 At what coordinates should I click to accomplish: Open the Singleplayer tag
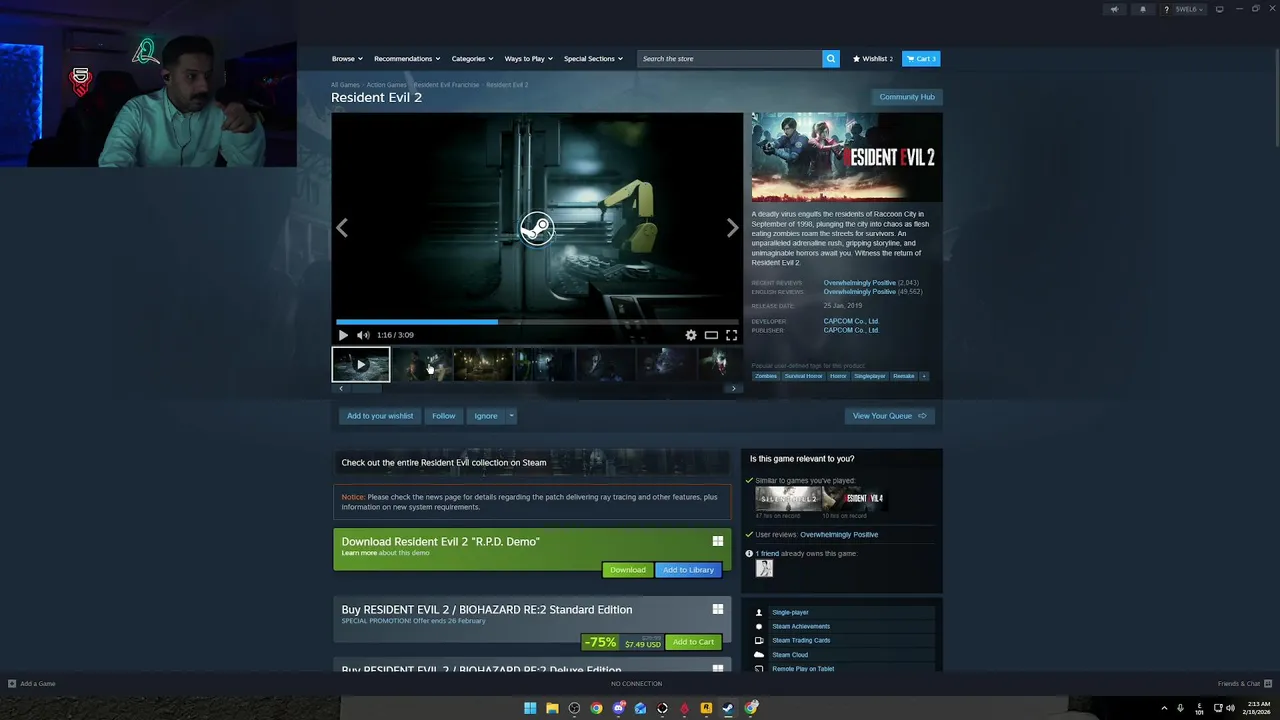pos(870,376)
